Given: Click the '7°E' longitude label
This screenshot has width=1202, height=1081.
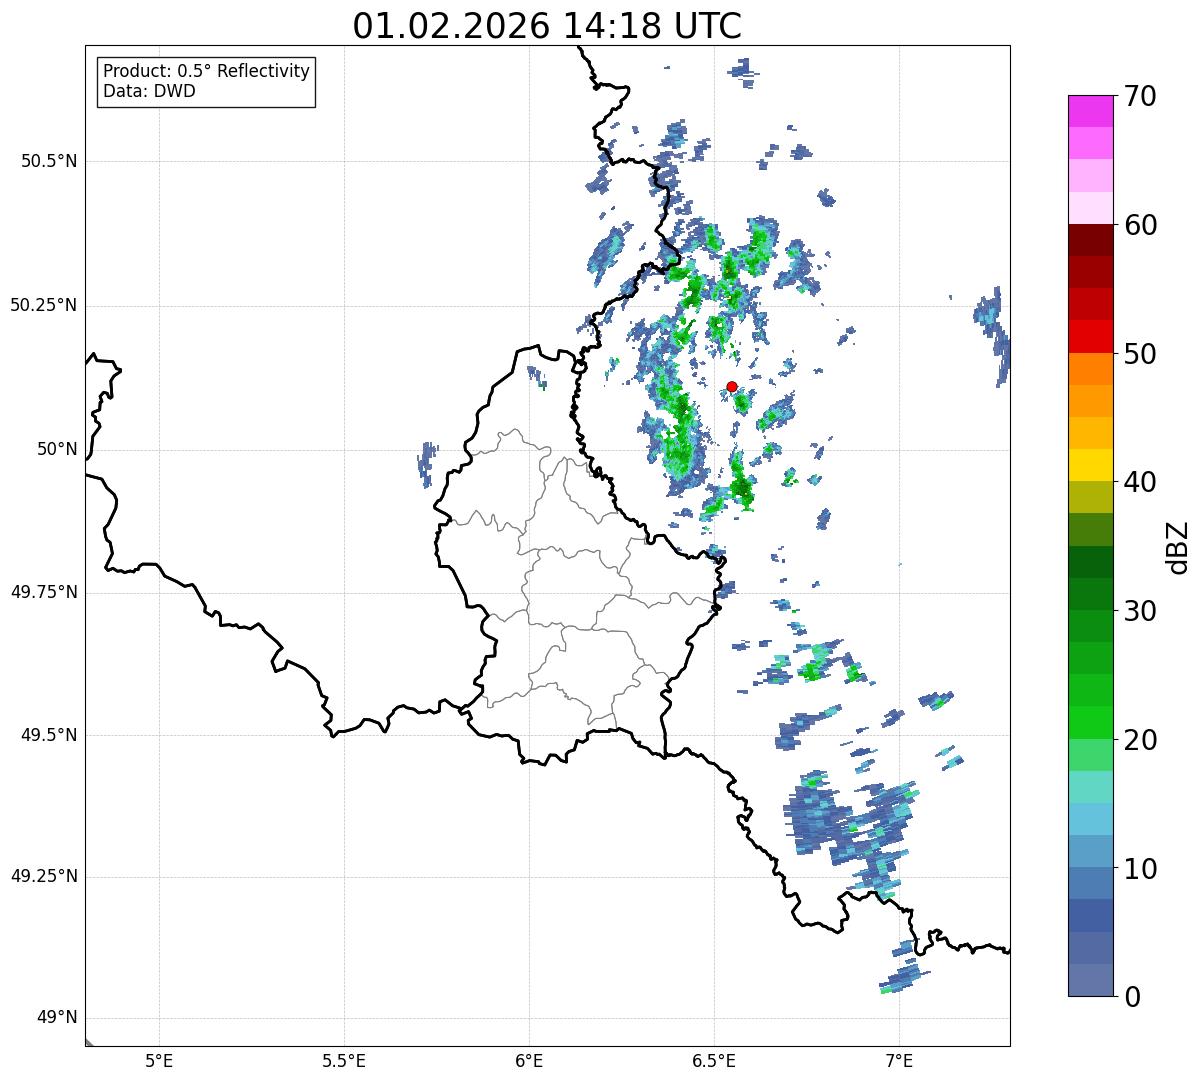Looking at the screenshot, I should pos(899,1060).
